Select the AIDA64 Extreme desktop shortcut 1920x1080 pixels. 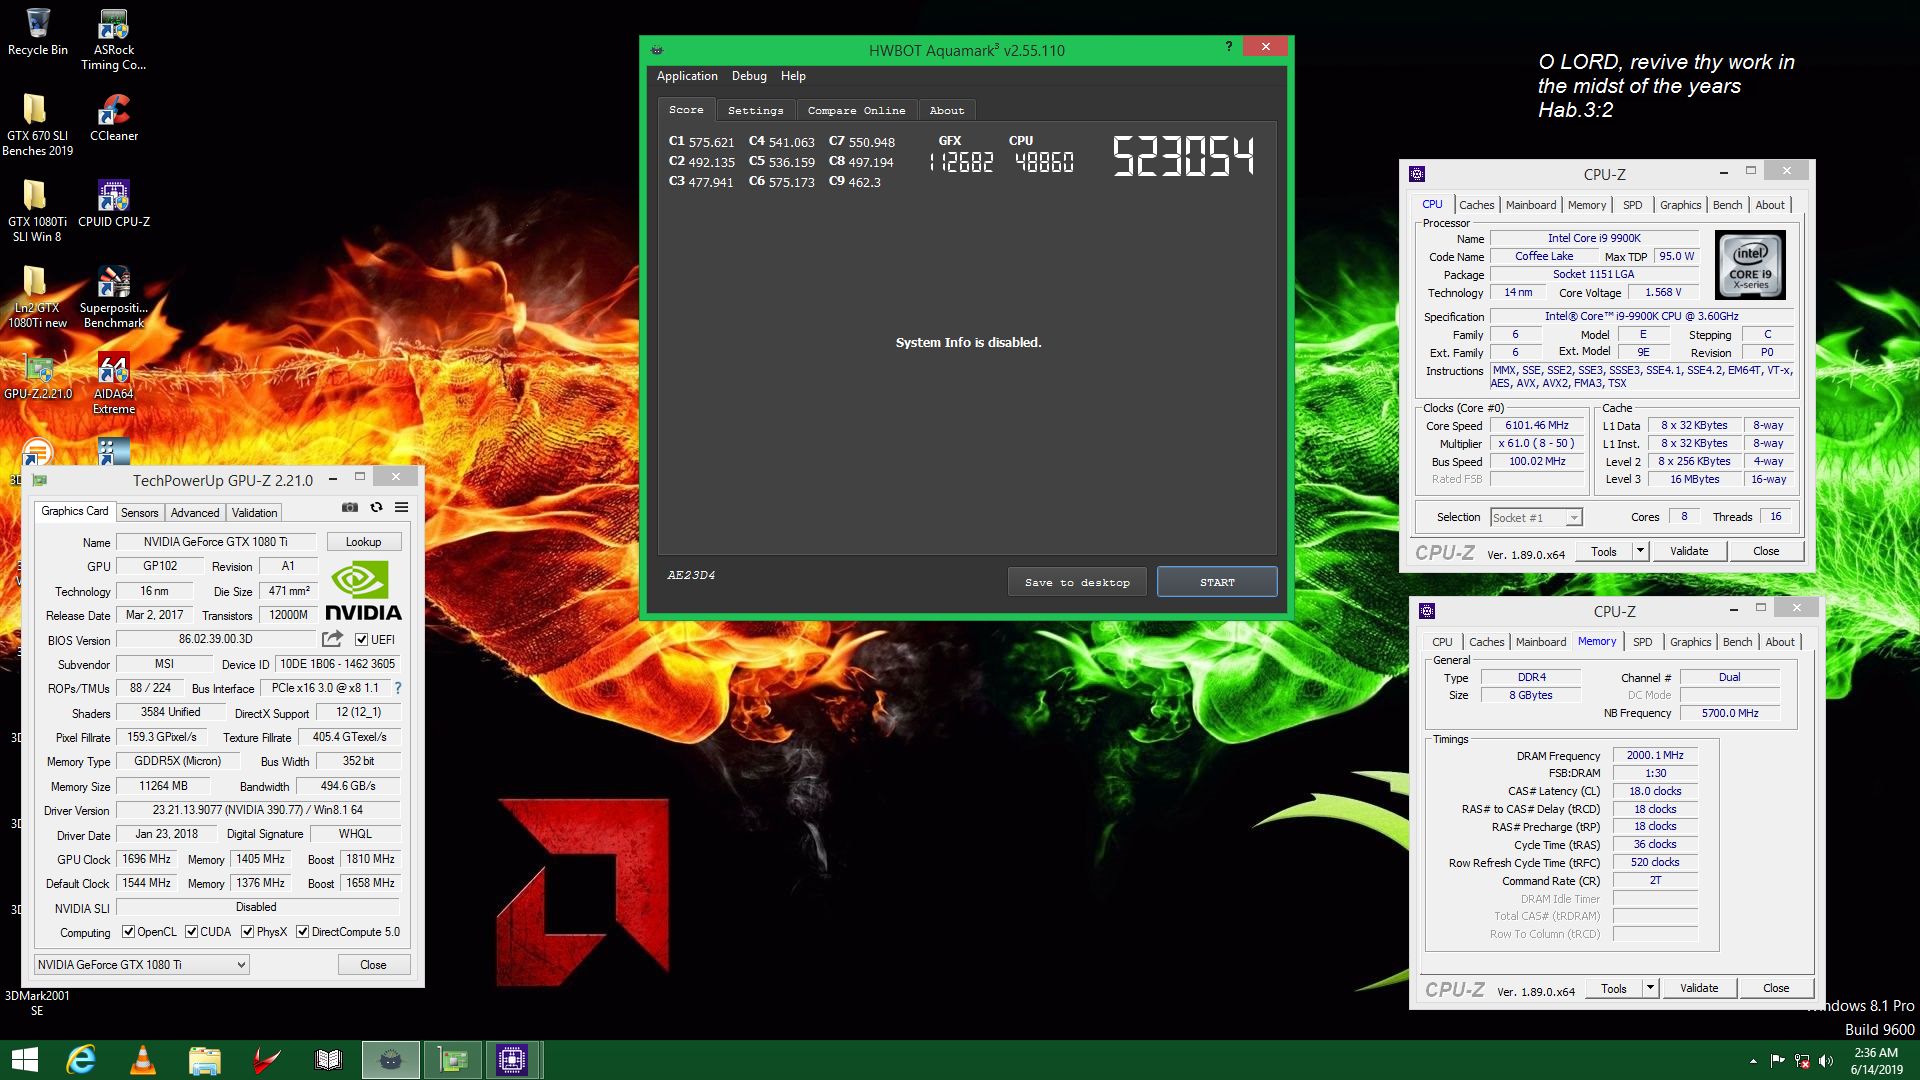pyautogui.click(x=114, y=383)
